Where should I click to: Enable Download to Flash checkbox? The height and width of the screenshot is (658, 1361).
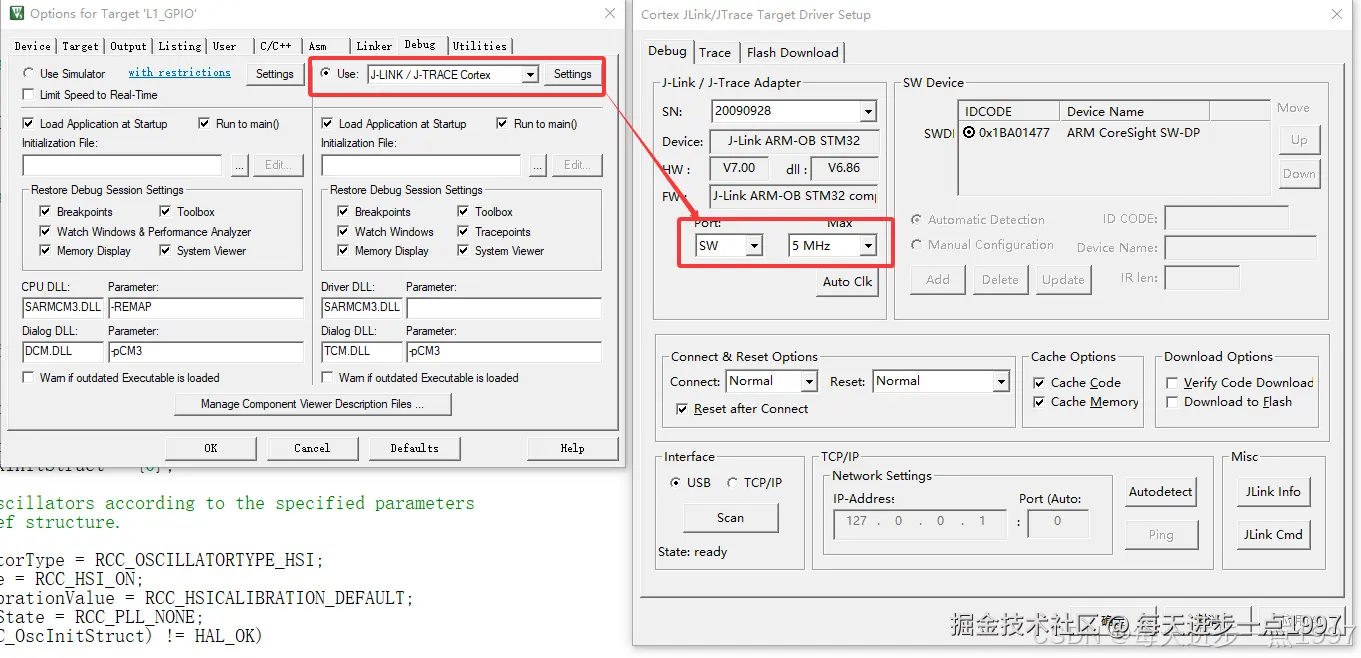point(1172,402)
